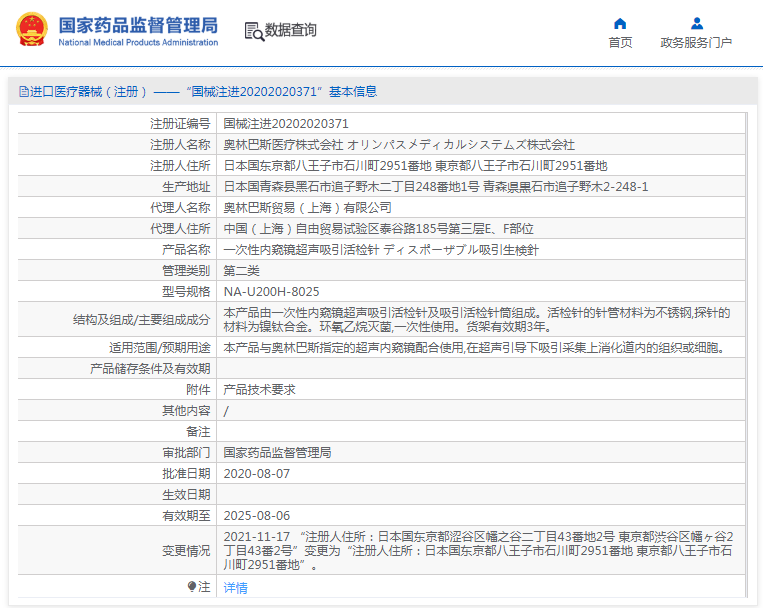Click the lightbulb icon beside 注
This screenshot has width=763, height=608.
pyautogui.click(x=192, y=586)
